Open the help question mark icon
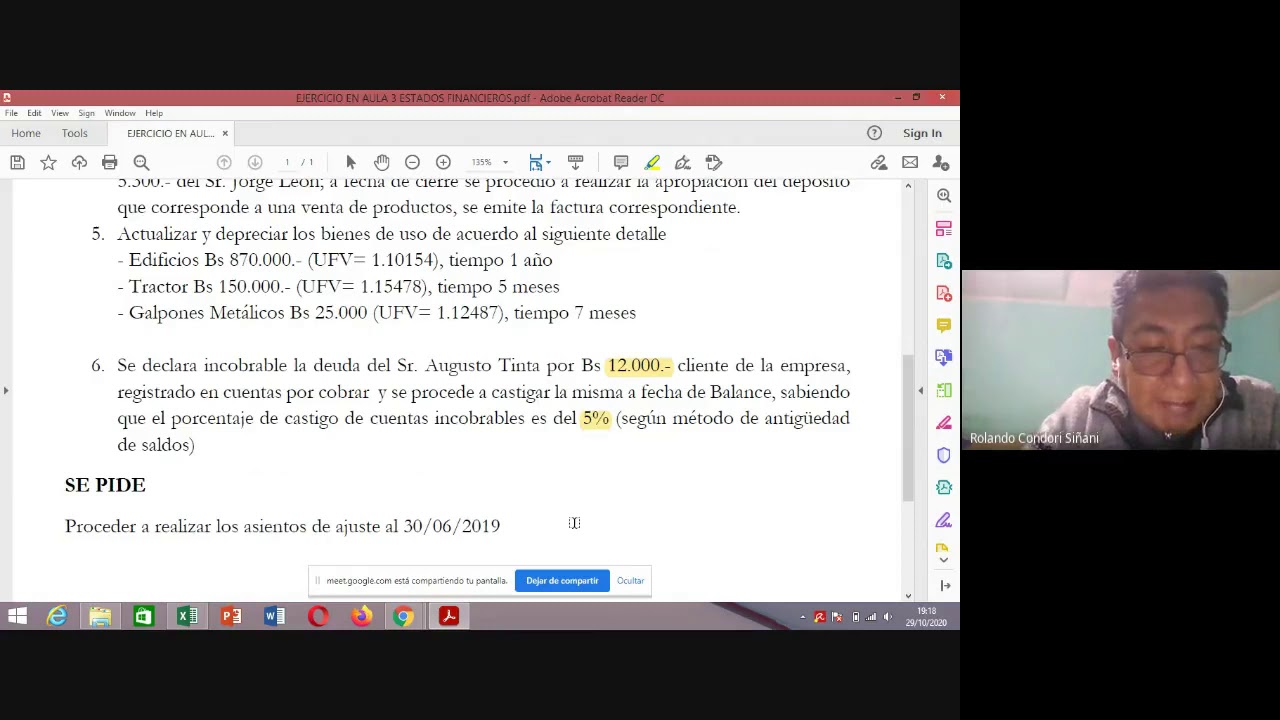Viewport: 1280px width, 720px height. pos(874,133)
